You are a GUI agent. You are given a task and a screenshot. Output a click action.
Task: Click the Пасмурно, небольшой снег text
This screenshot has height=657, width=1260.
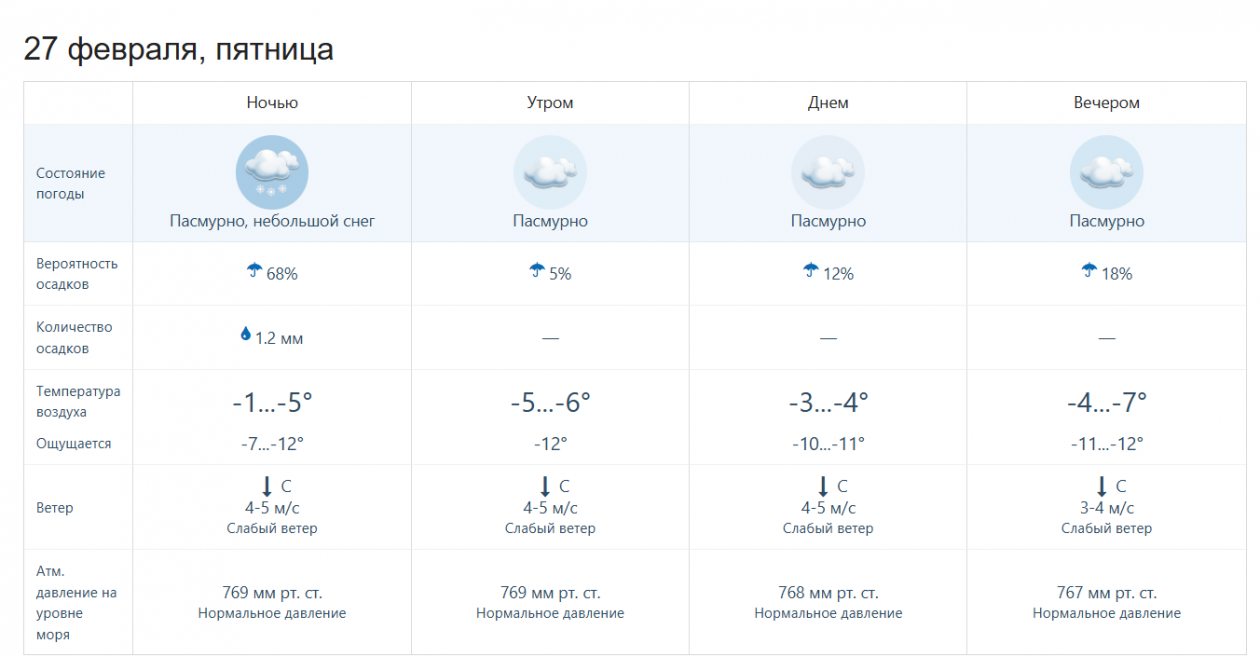[x=272, y=221]
